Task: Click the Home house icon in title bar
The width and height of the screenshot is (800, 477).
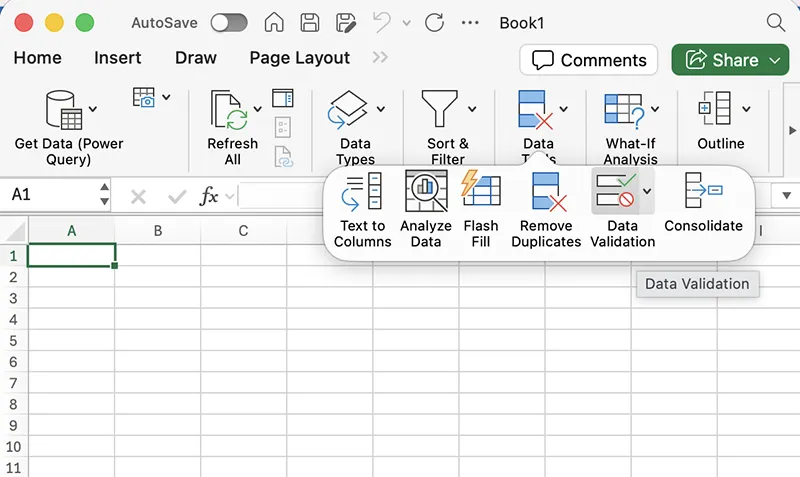Action: [274, 22]
